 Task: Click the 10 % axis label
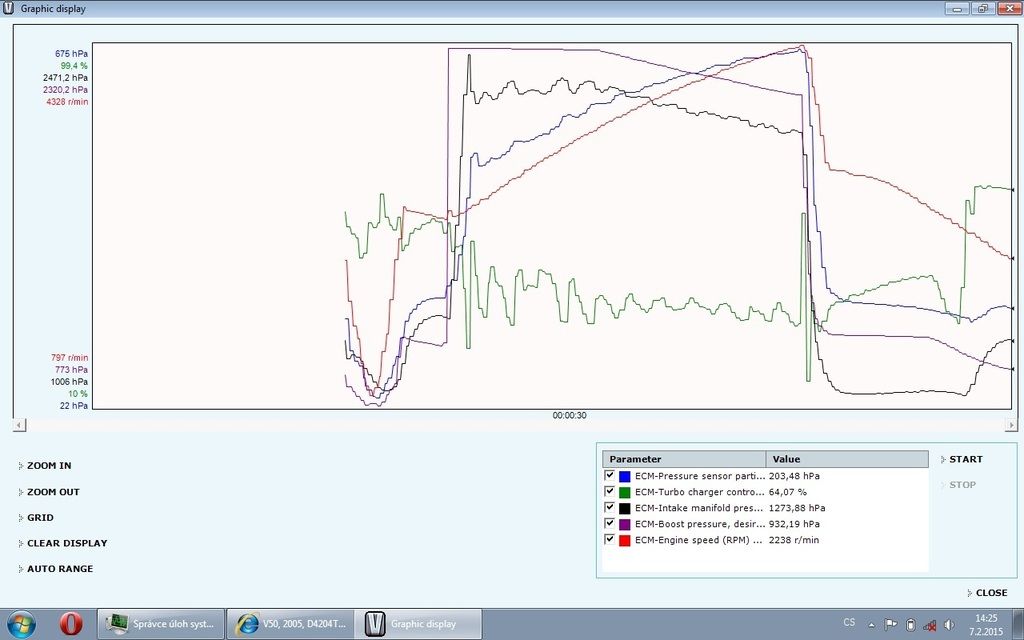[78, 394]
